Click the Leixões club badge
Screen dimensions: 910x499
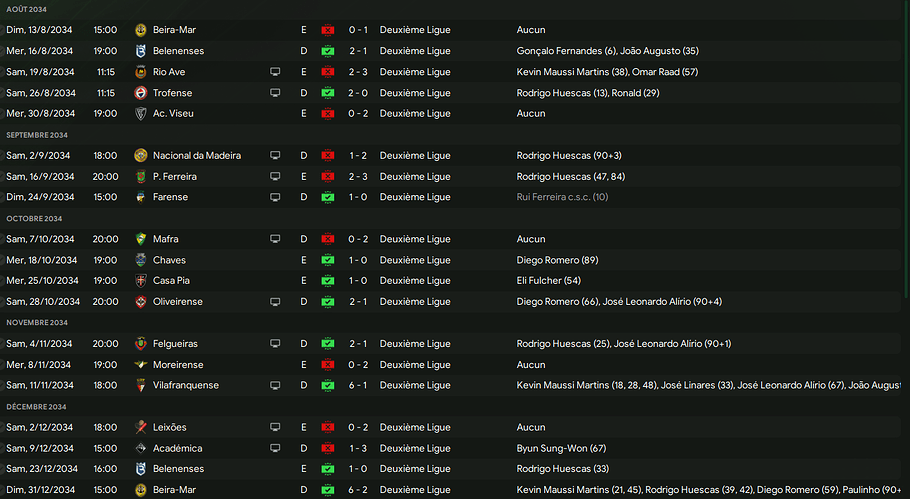click(x=141, y=427)
